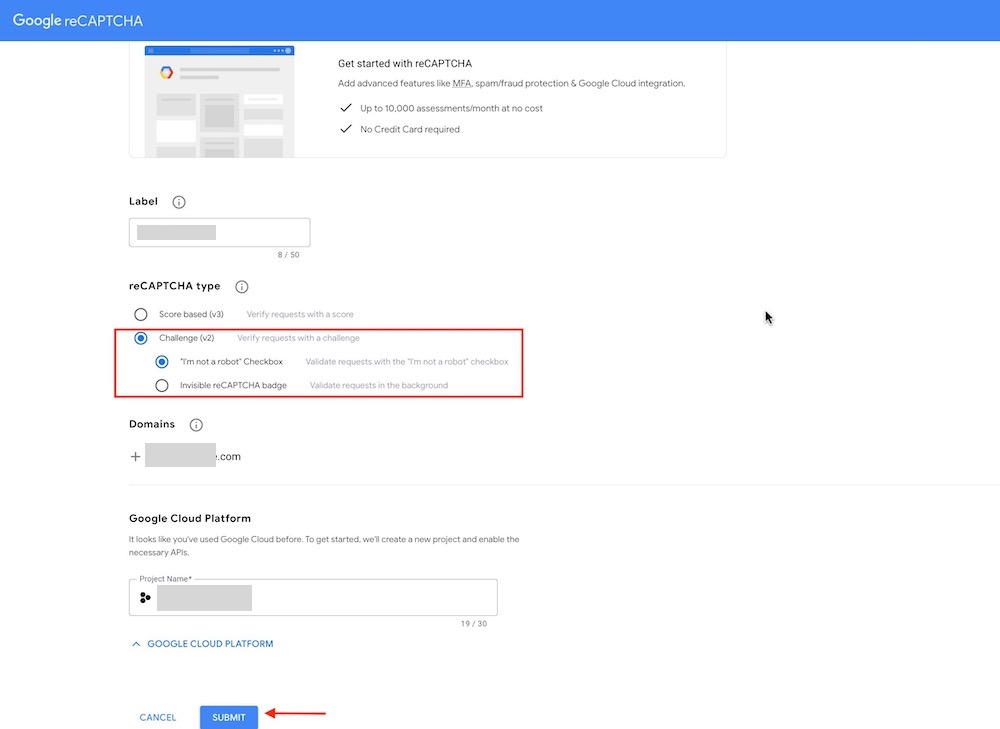Click the domain entry ending in .com

(193, 456)
